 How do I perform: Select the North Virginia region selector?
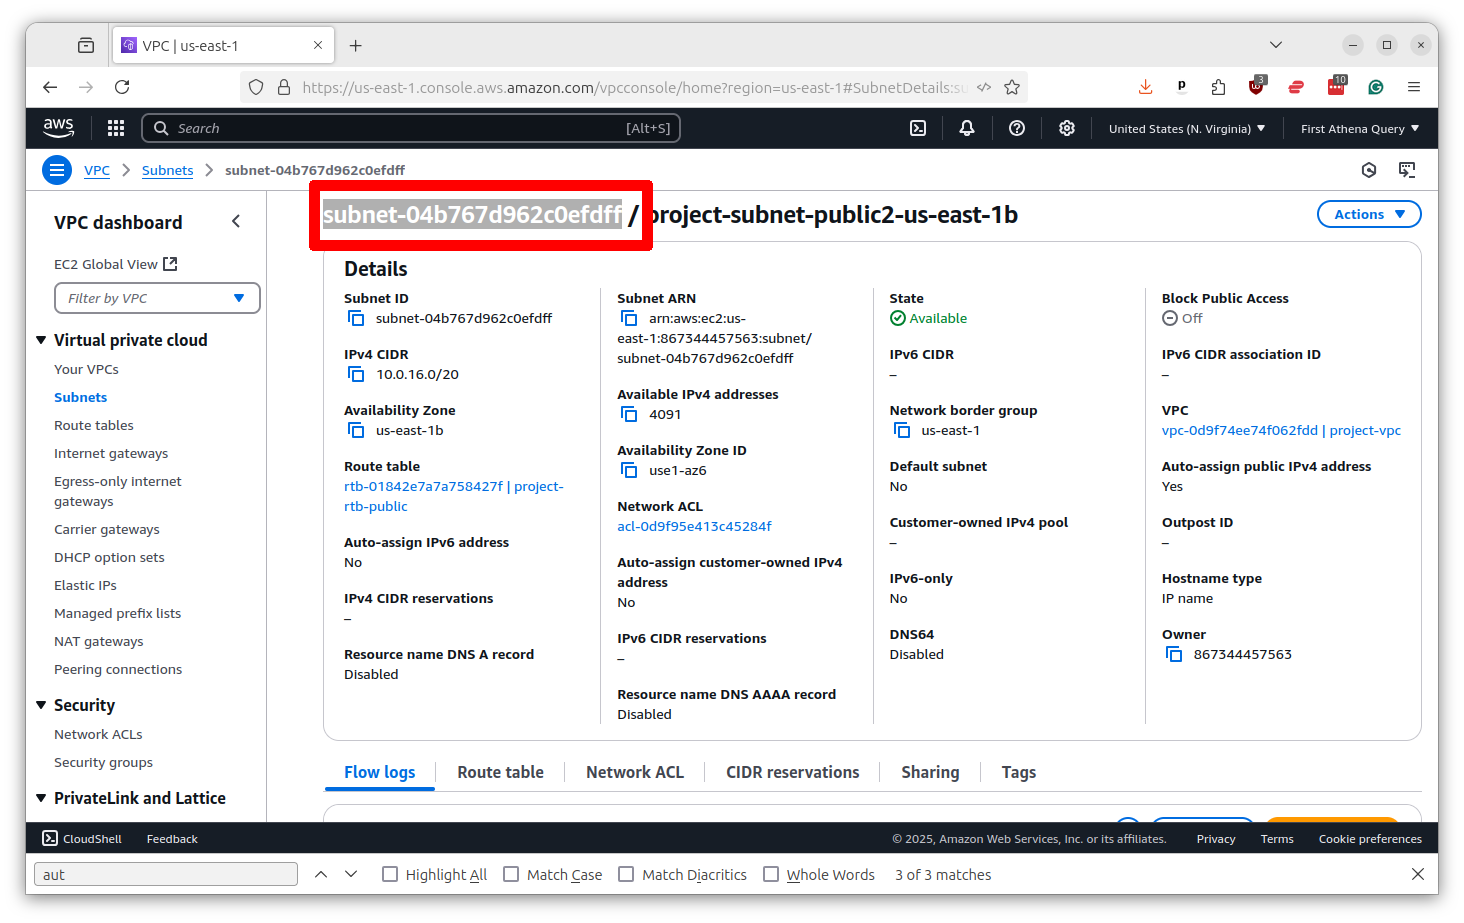1186,128
